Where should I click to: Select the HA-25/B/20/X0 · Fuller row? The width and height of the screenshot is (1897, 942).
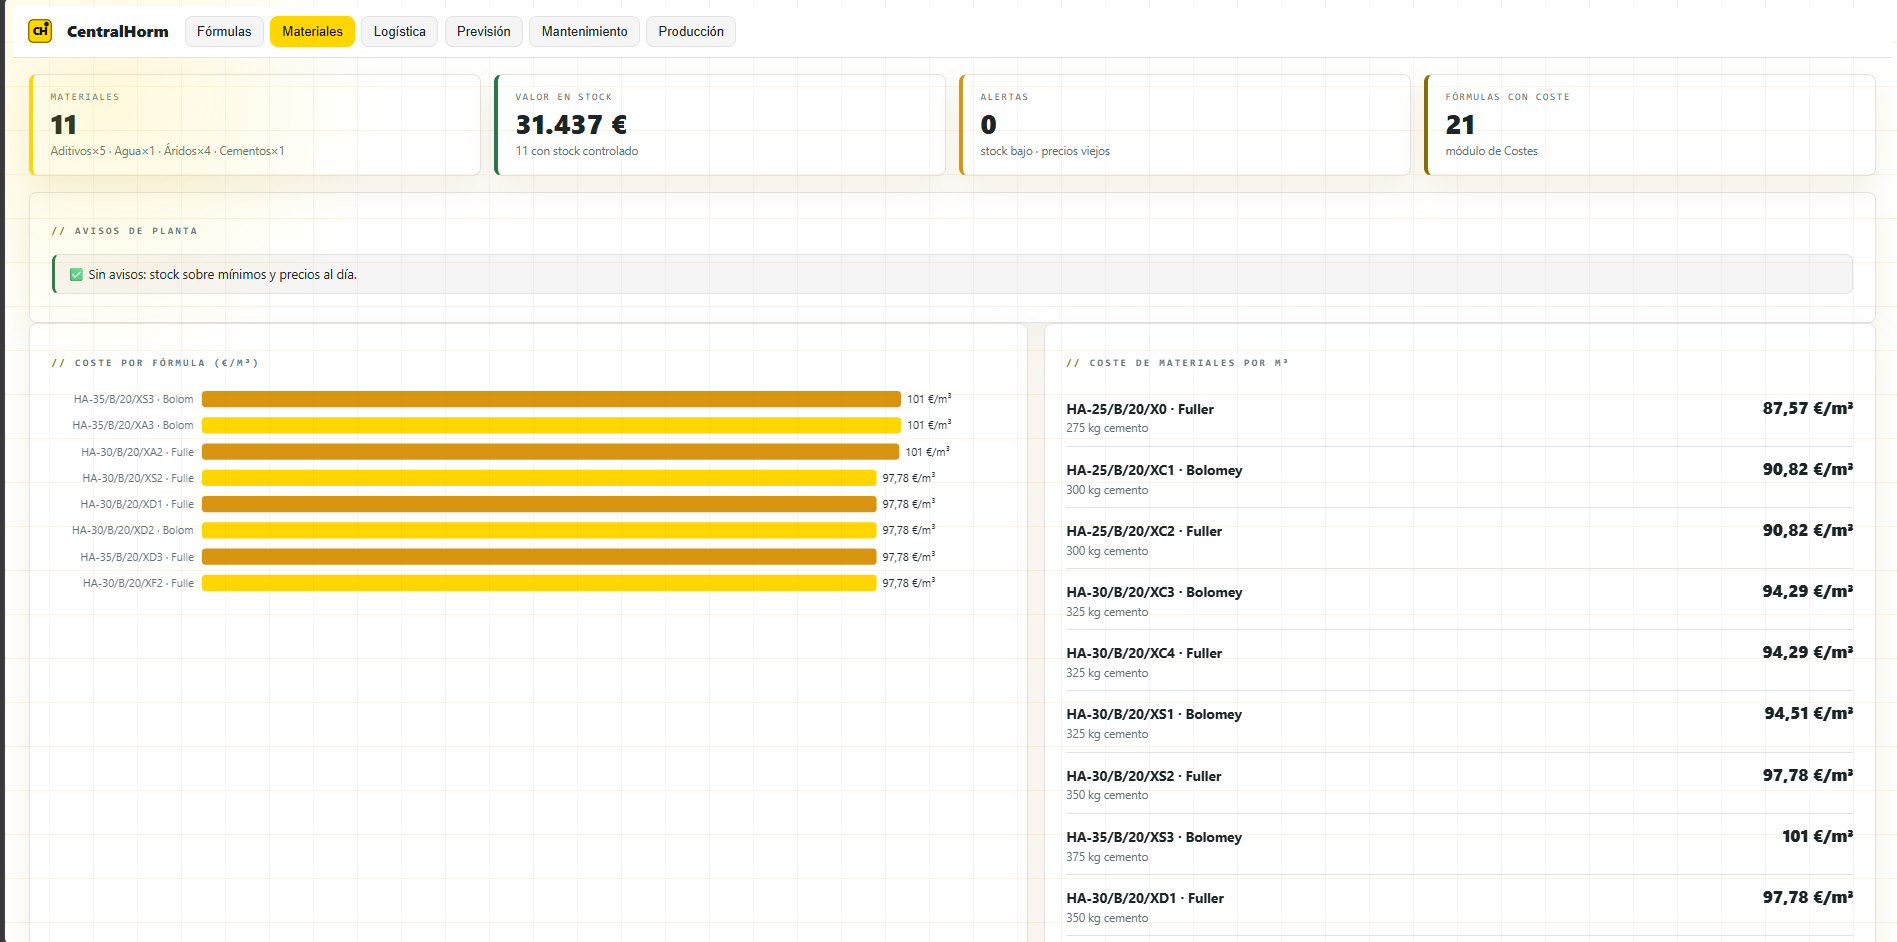1460,417
